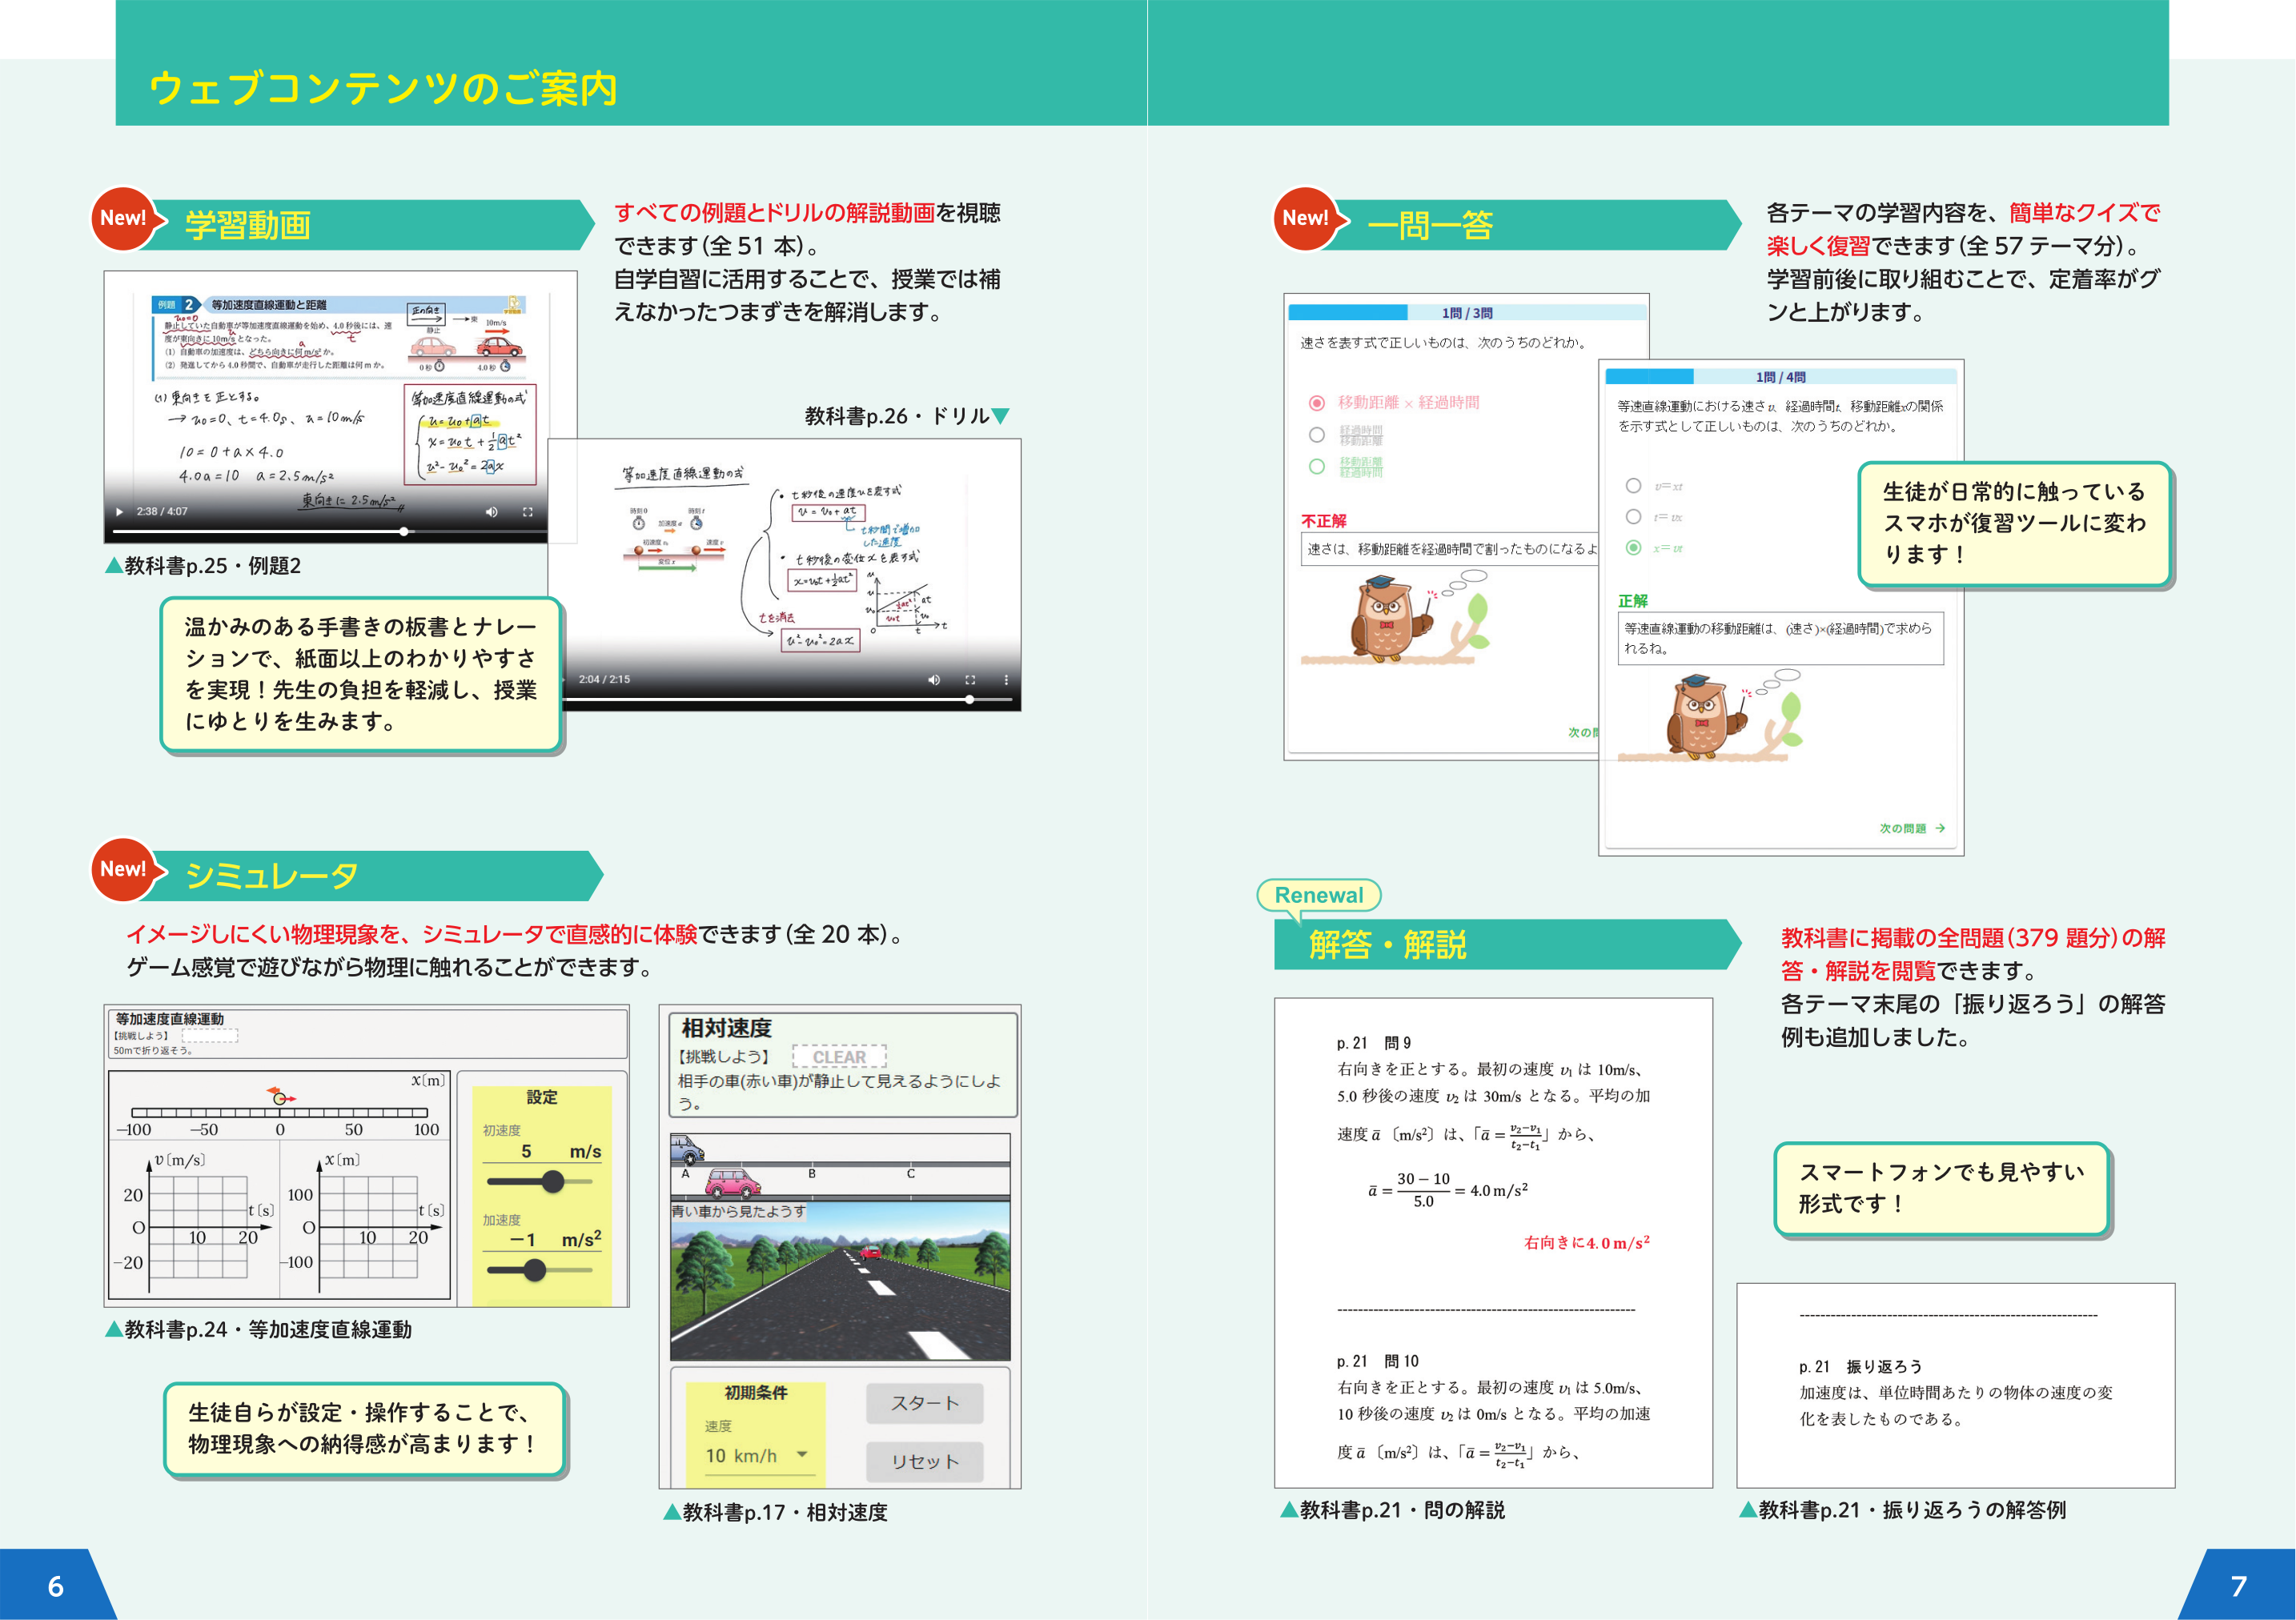Click the caption 教科書p.25・例題2
This screenshot has height=1620, width=2296.
[203, 566]
